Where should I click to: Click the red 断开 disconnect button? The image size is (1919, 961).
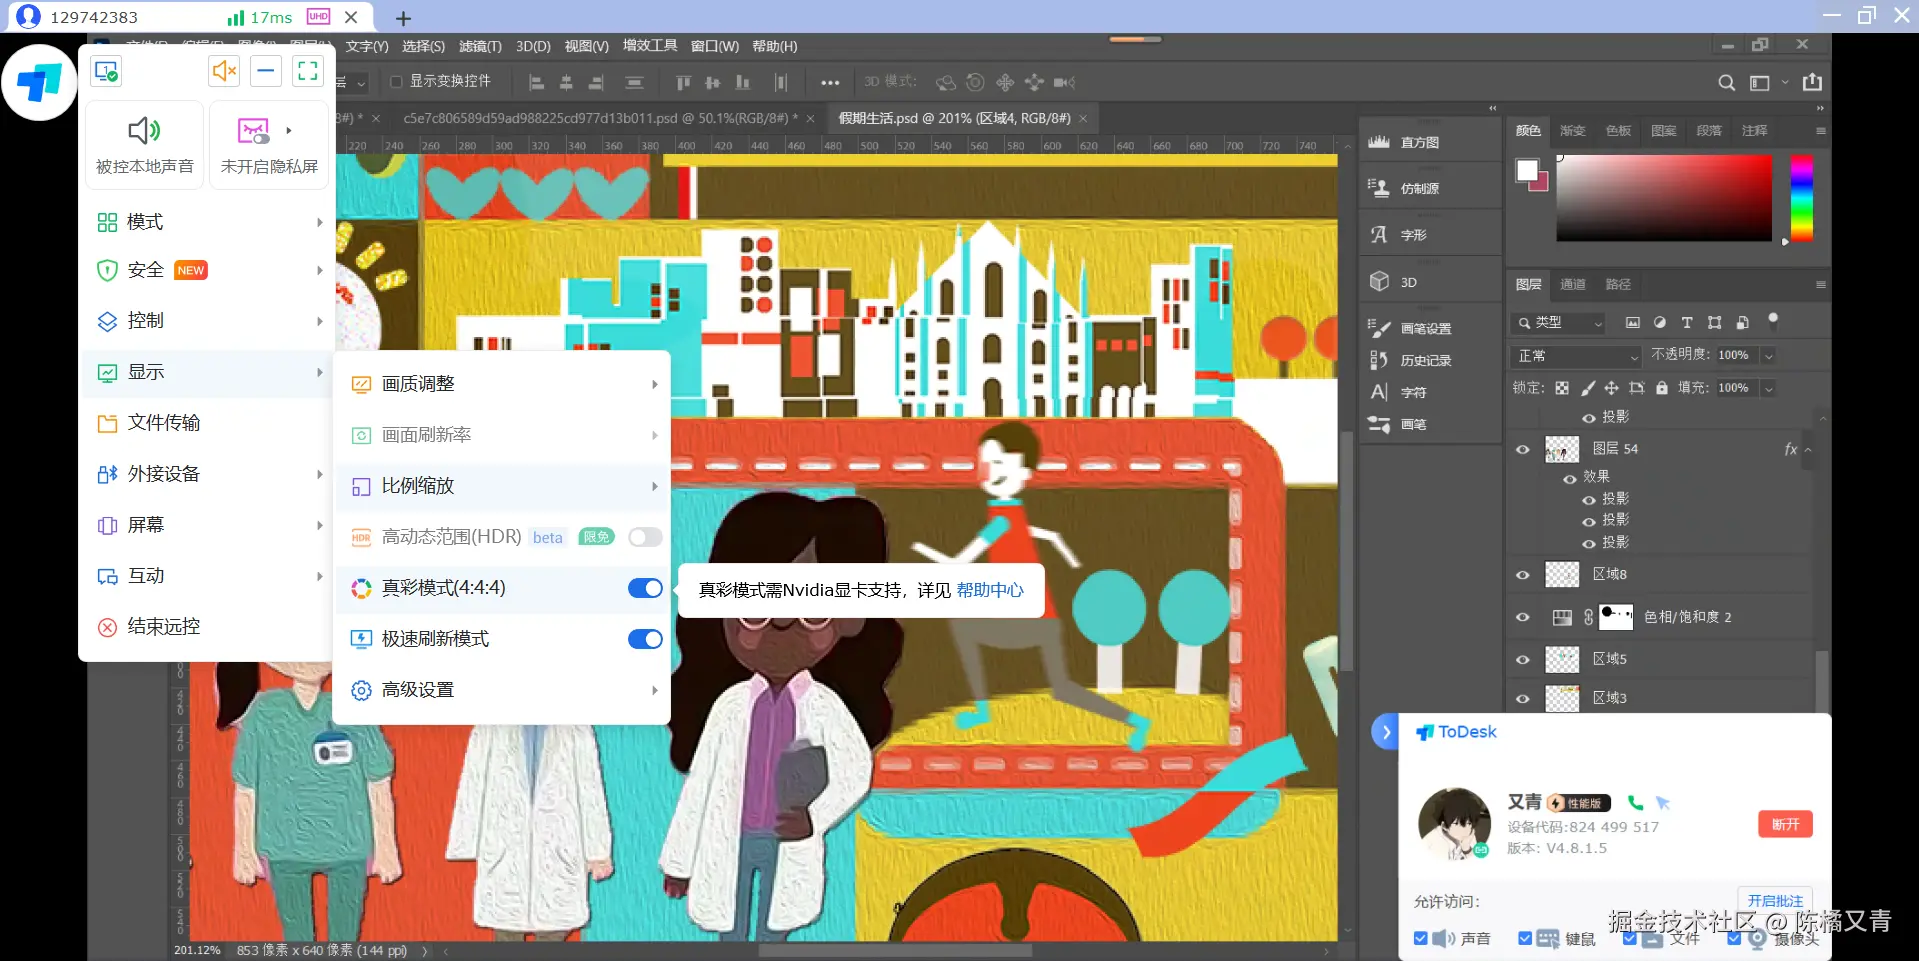click(x=1785, y=824)
